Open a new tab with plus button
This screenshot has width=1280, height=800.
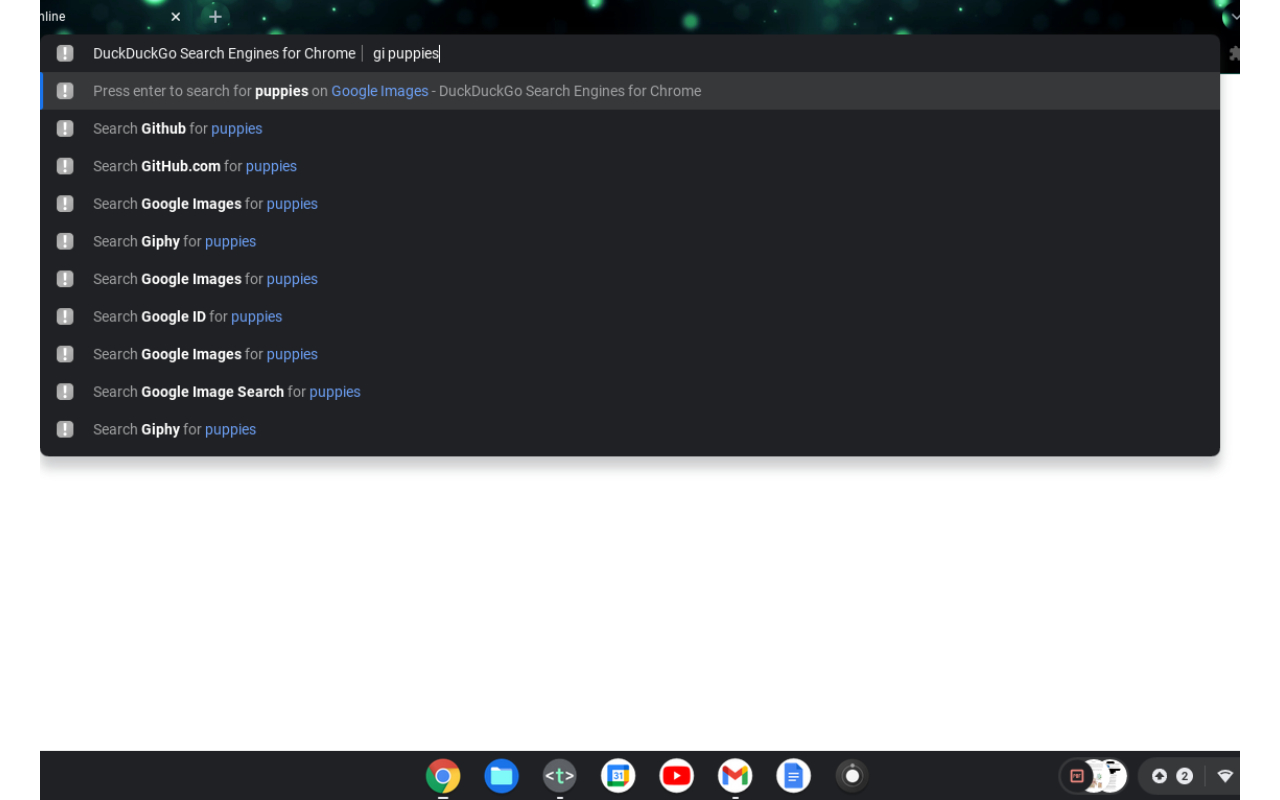(x=215, y=17)
